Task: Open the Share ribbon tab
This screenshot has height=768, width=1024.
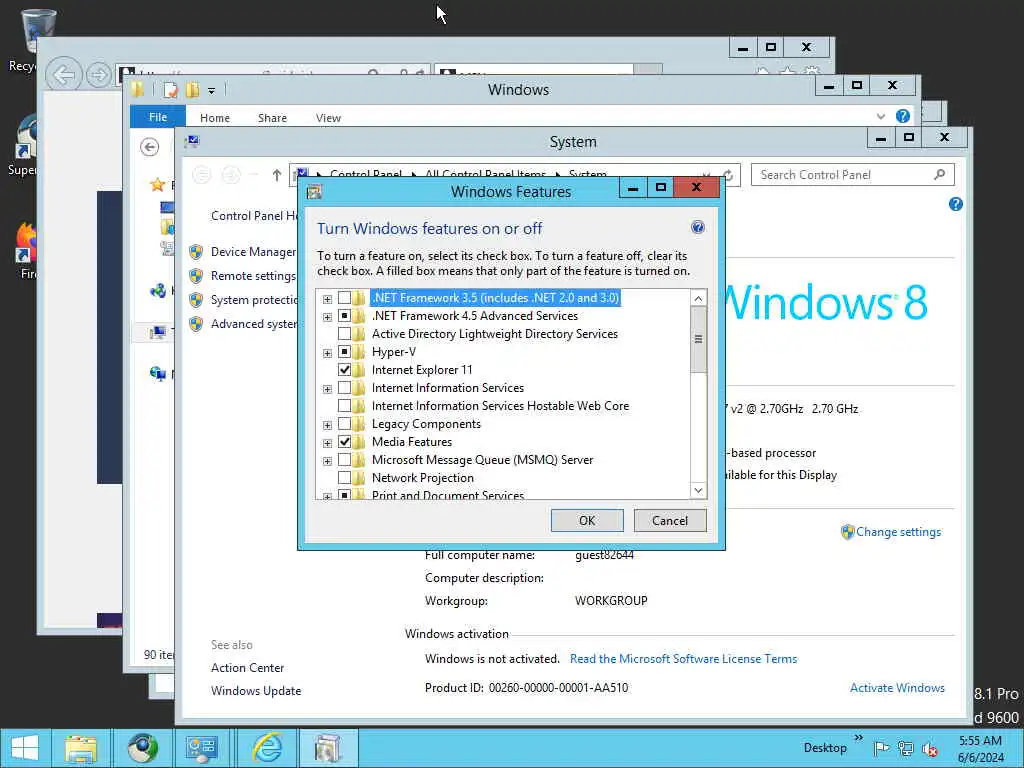Action: [x=272, y=118]
